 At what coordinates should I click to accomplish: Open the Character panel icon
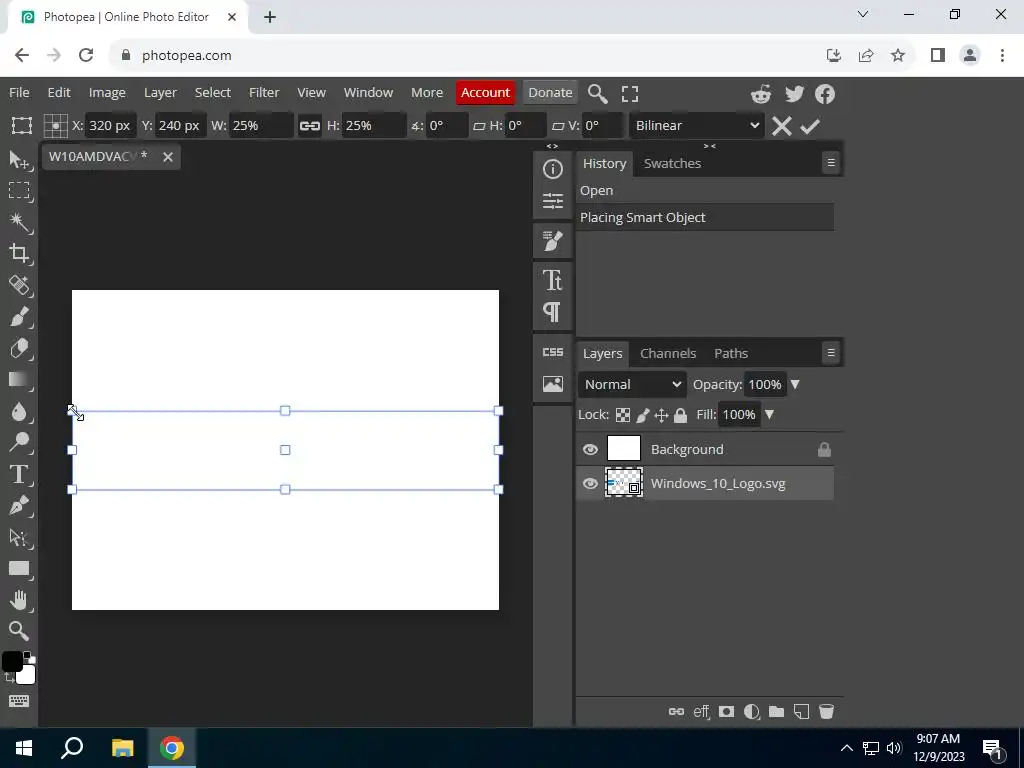tap(552, 281)
